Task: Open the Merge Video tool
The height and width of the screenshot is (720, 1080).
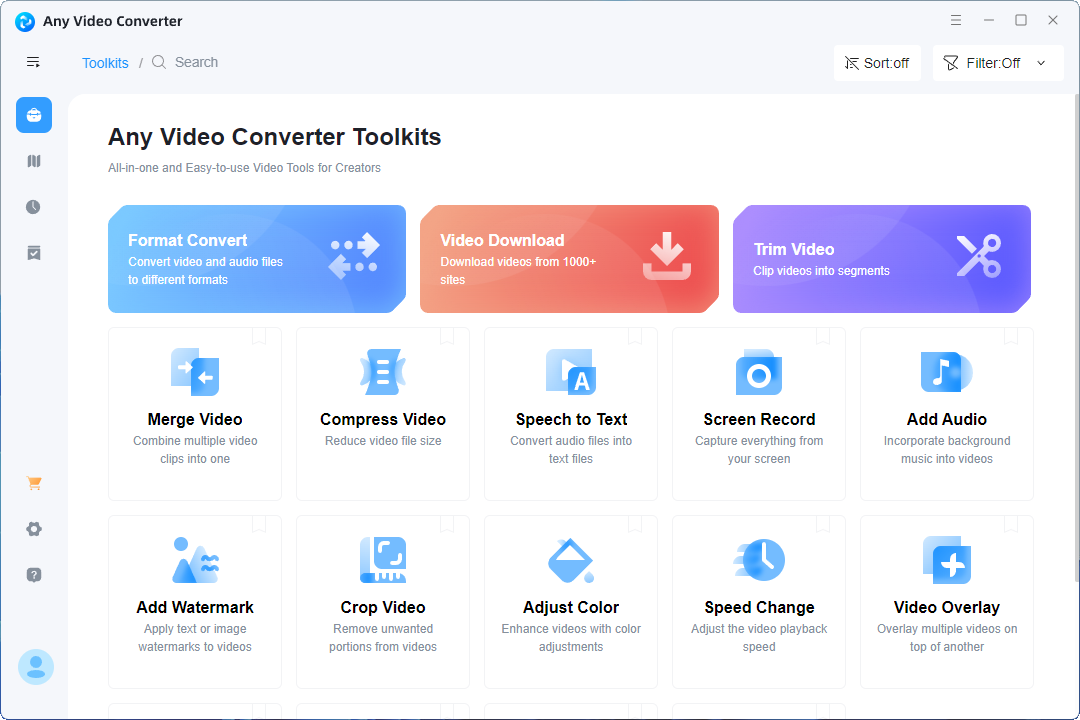Action: click(195, 413)
